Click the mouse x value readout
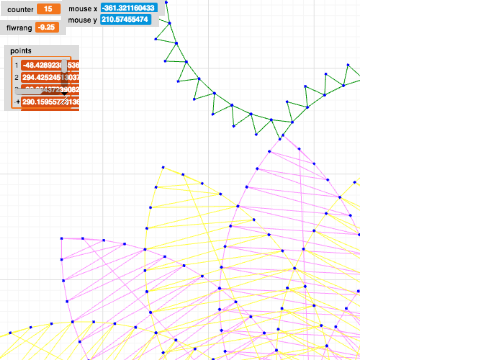This screenshot has height=360, width=480. 129,8
